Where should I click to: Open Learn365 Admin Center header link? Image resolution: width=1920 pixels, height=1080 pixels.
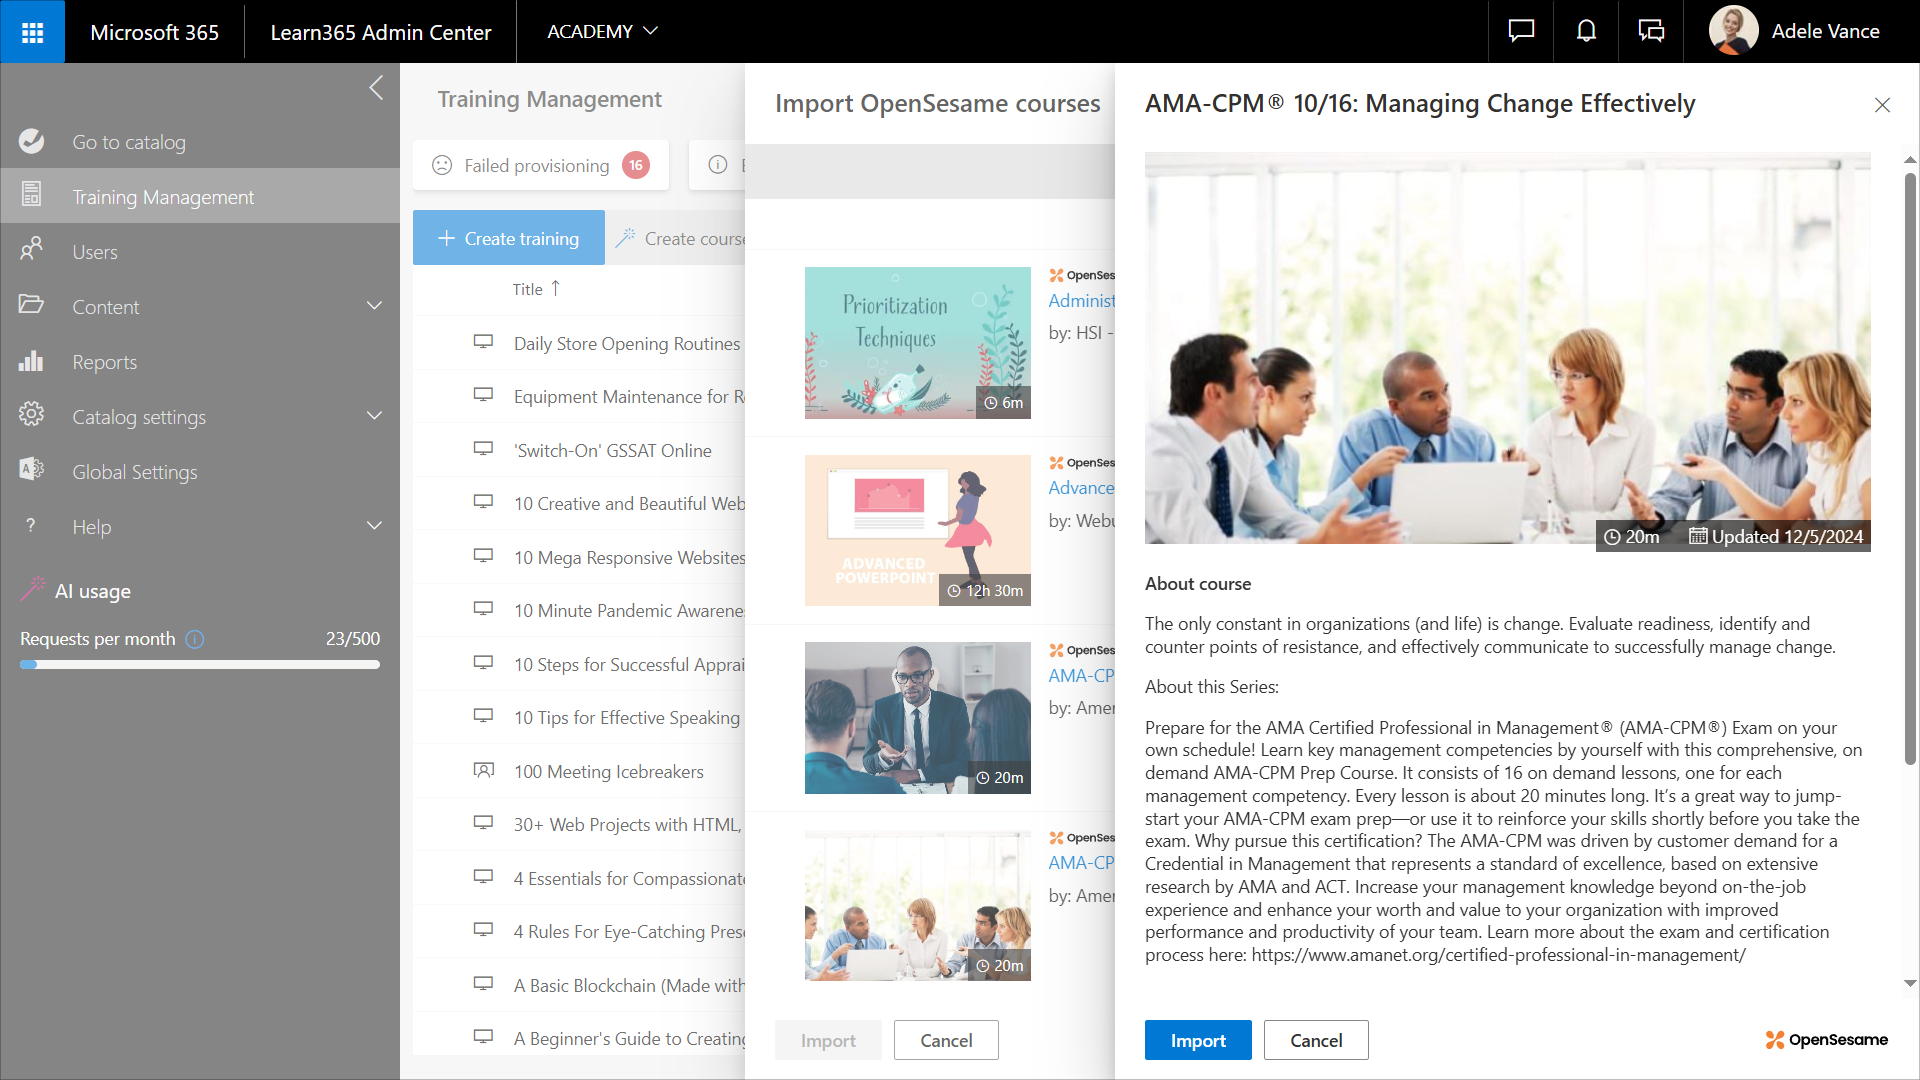[381, 32]
